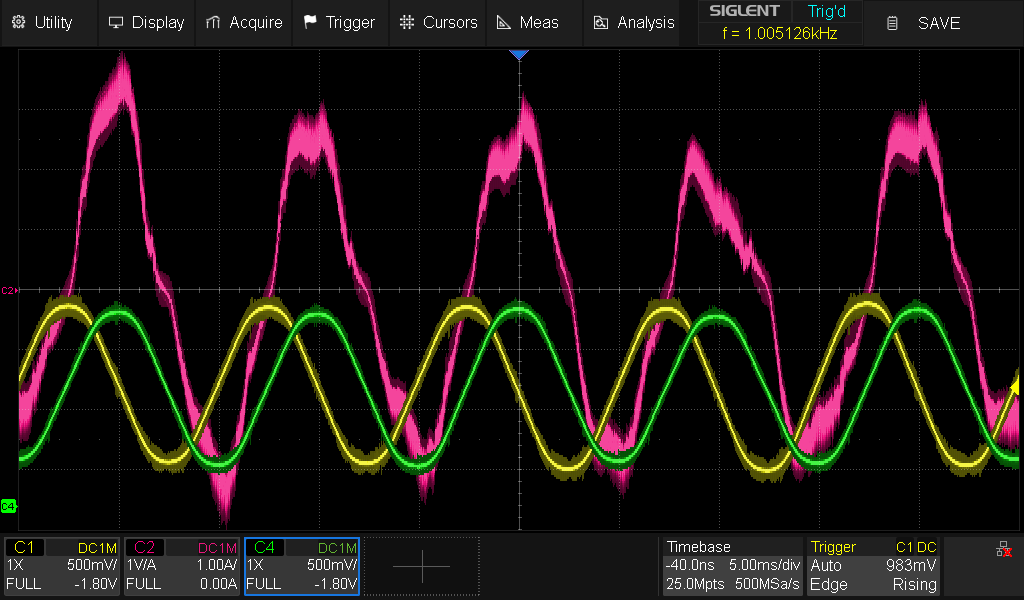Click the SIGLENT logo

pos(744,11)
